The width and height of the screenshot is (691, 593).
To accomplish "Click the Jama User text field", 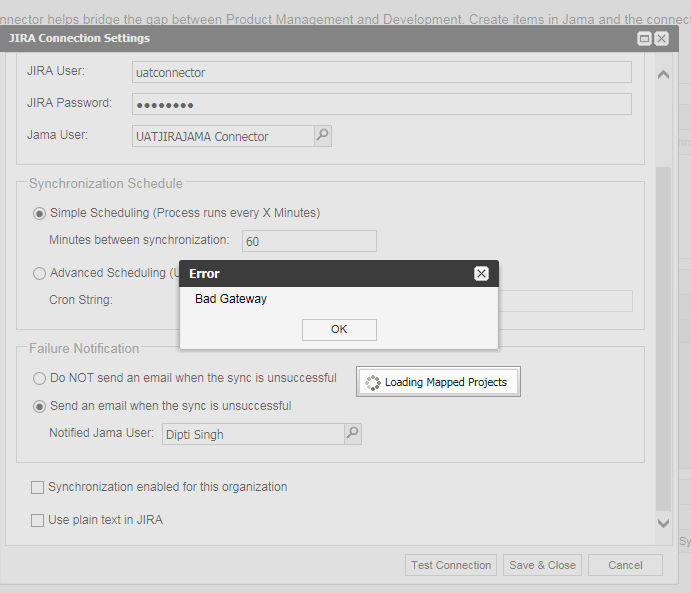I will point(223,136).
